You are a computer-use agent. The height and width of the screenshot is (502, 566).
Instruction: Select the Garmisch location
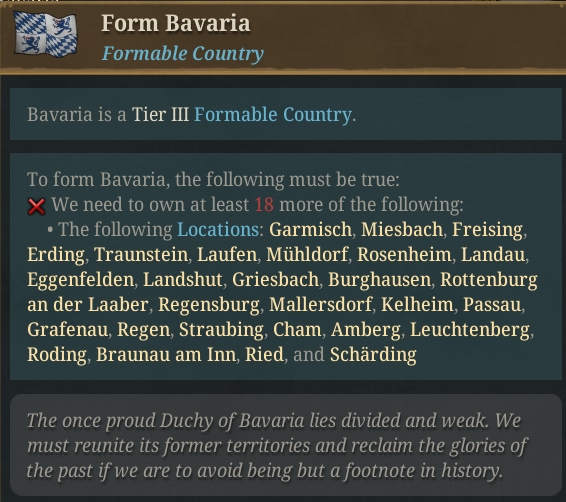(310, 230)
